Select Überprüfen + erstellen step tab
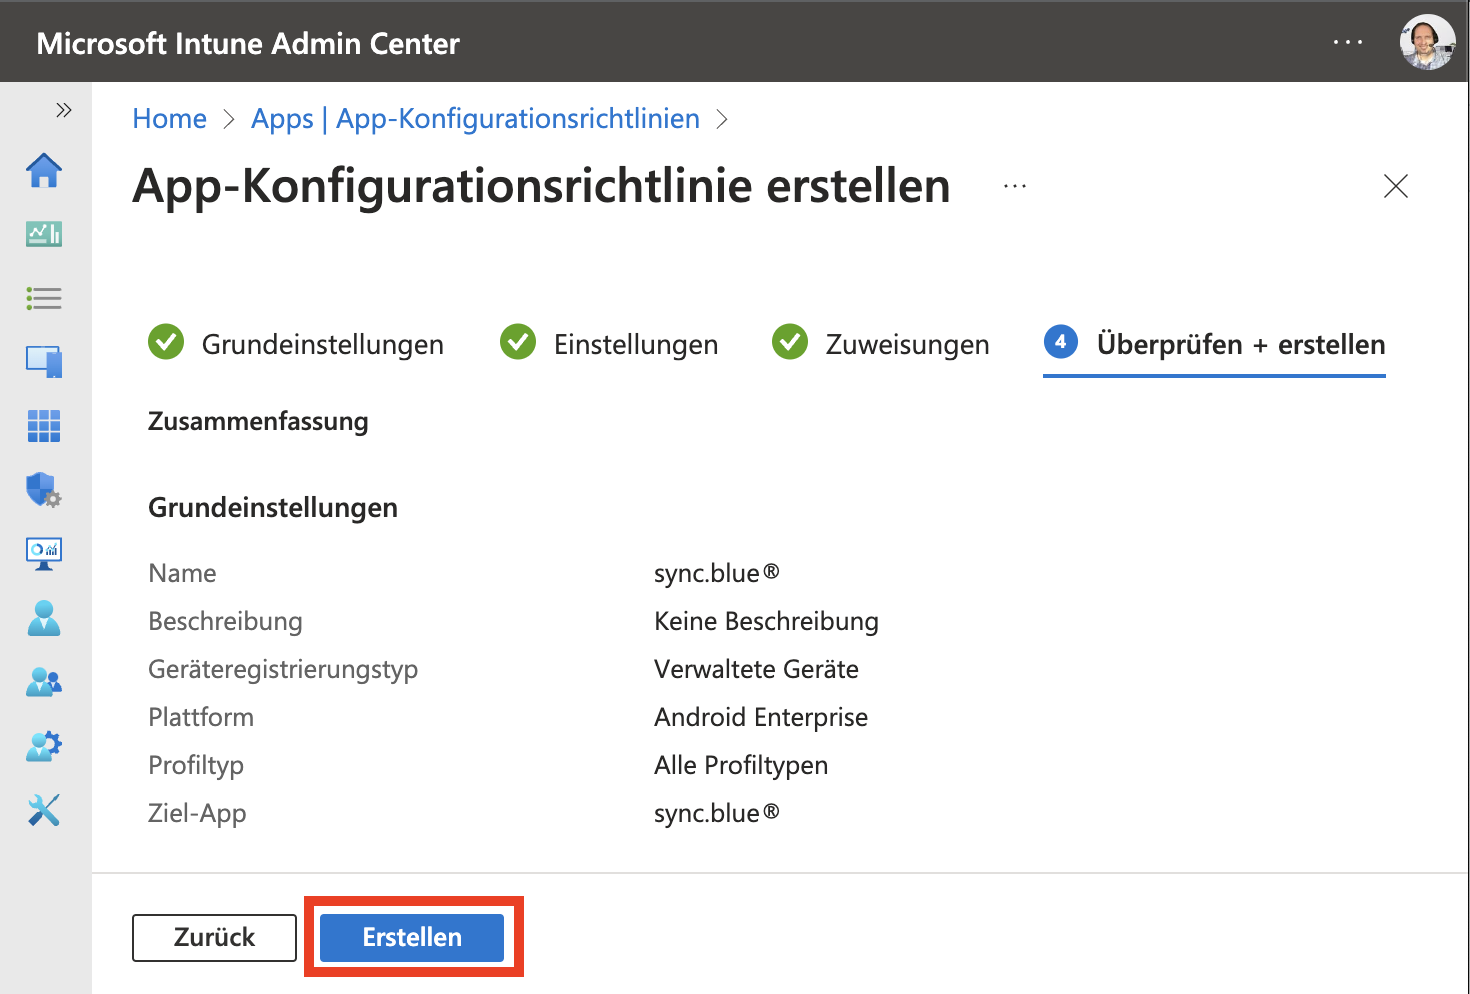1470x994 pixels. point(1214,344)
